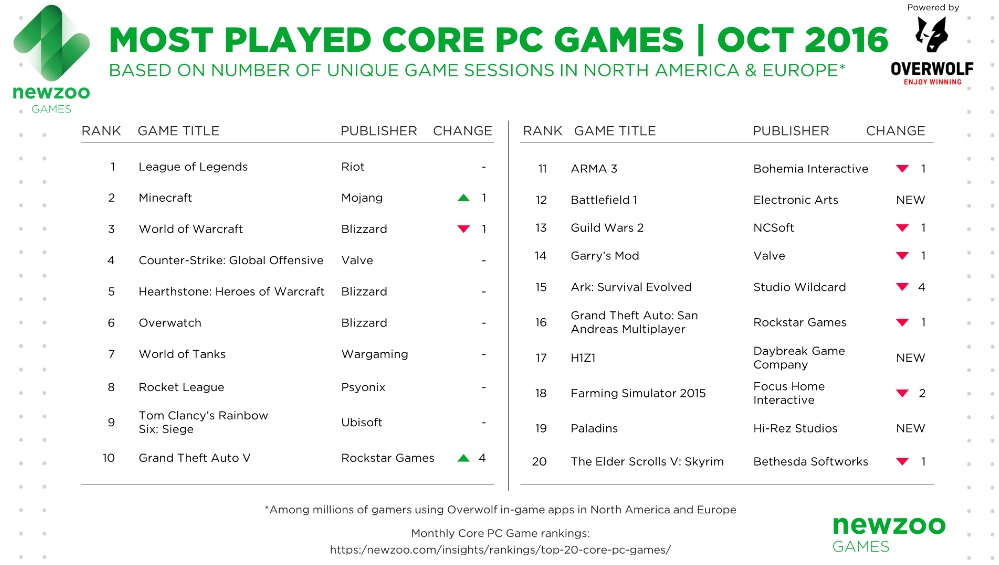The width and height of the screenshot is (999, 565).
Task: Click the Paladins game title
Action: point(594,428)
